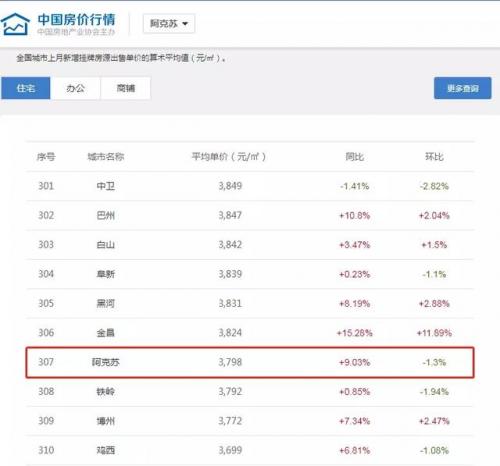Image resolution: width=500 pixels, height=466 pixels.
Task: Select city name 阜新
Action: tap(106, 274)
